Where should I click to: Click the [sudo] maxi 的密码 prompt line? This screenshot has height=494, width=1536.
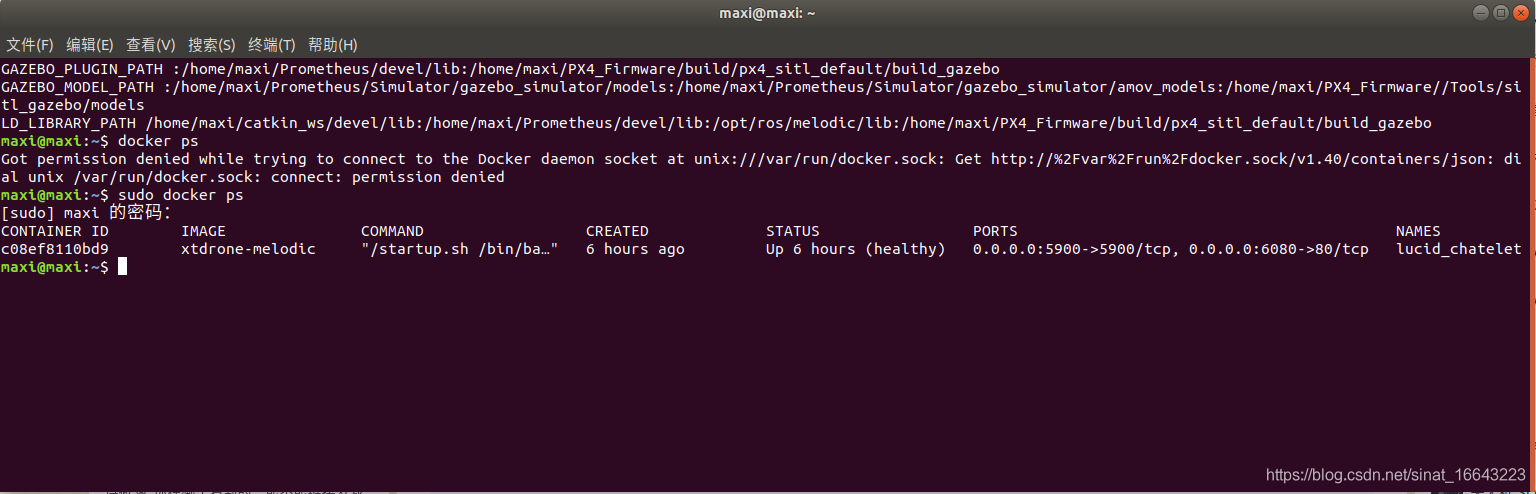[86, 213]
